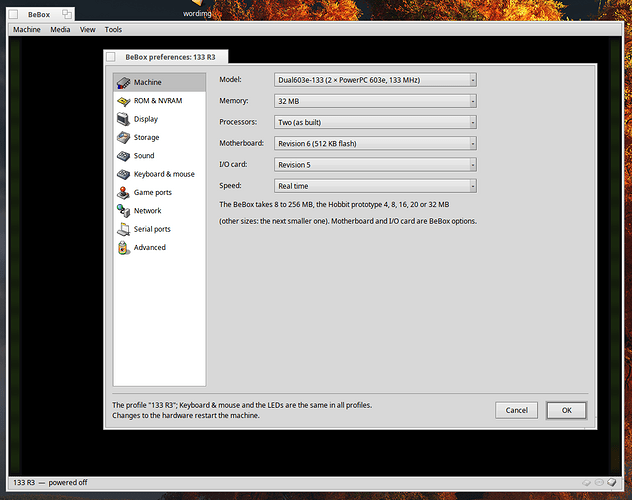The height and width of the screenshot is (500, 632).
Task: Open the Machine menu in menu bar
Action: click(x=27, y=29)
